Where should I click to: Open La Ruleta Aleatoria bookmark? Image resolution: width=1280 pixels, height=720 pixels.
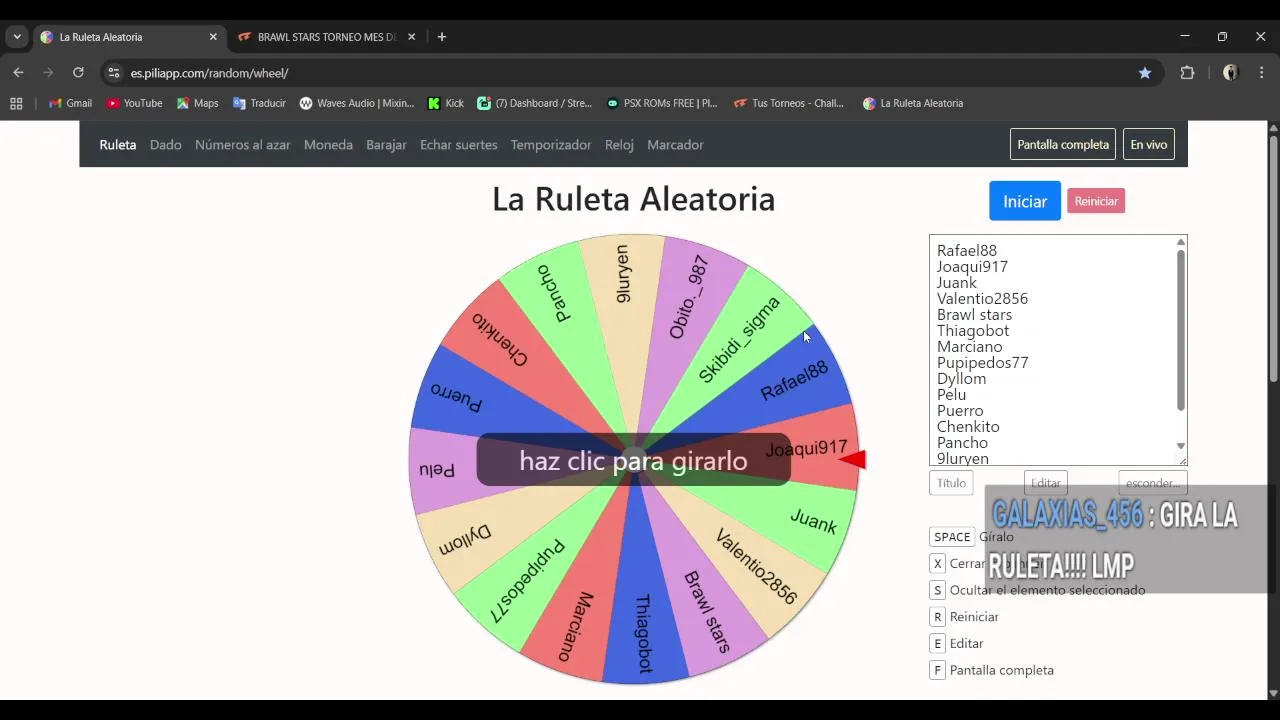tap(913, 103)
